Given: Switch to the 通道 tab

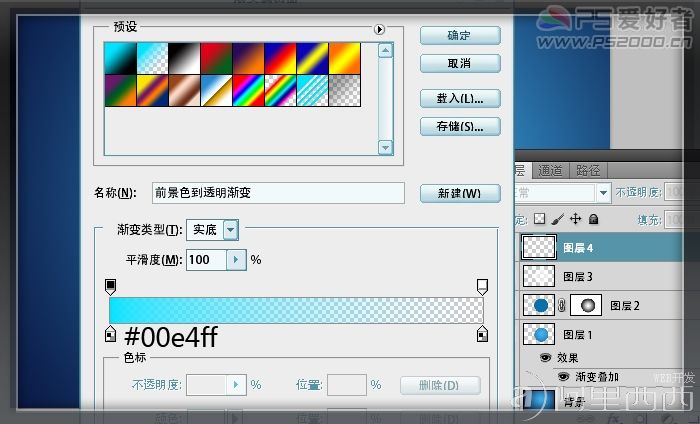Looking at the screenshot, I should click(x=550, y=170).
